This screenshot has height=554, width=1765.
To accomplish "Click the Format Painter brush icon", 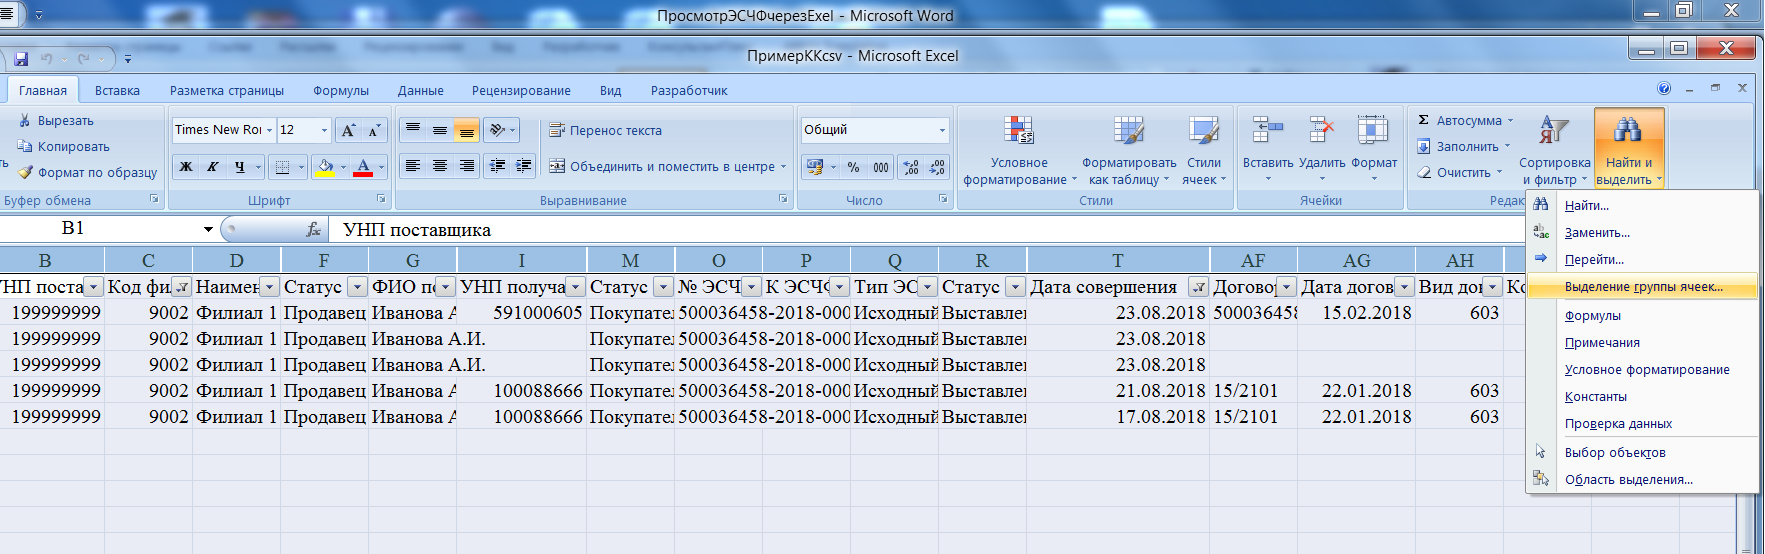I will point(26,172).
